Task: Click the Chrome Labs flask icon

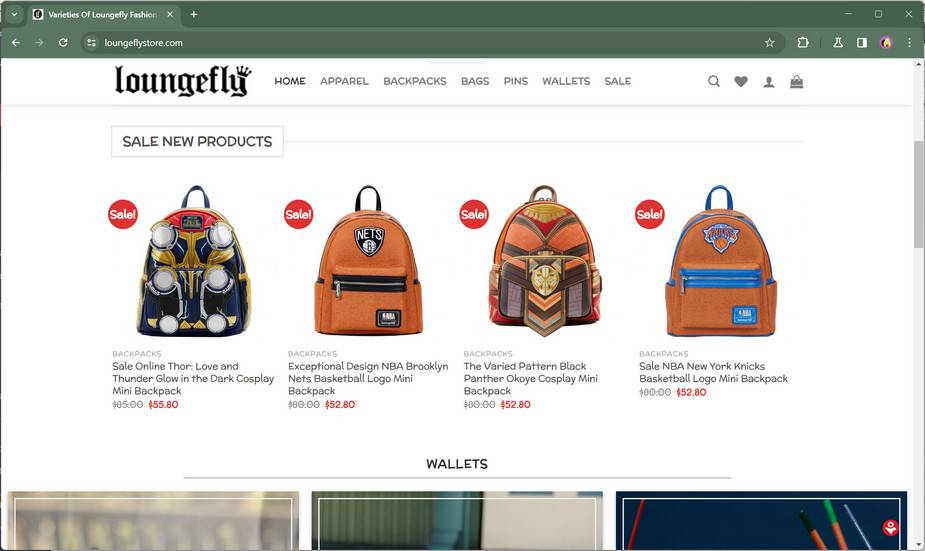Action: click(x=838, y=42)
